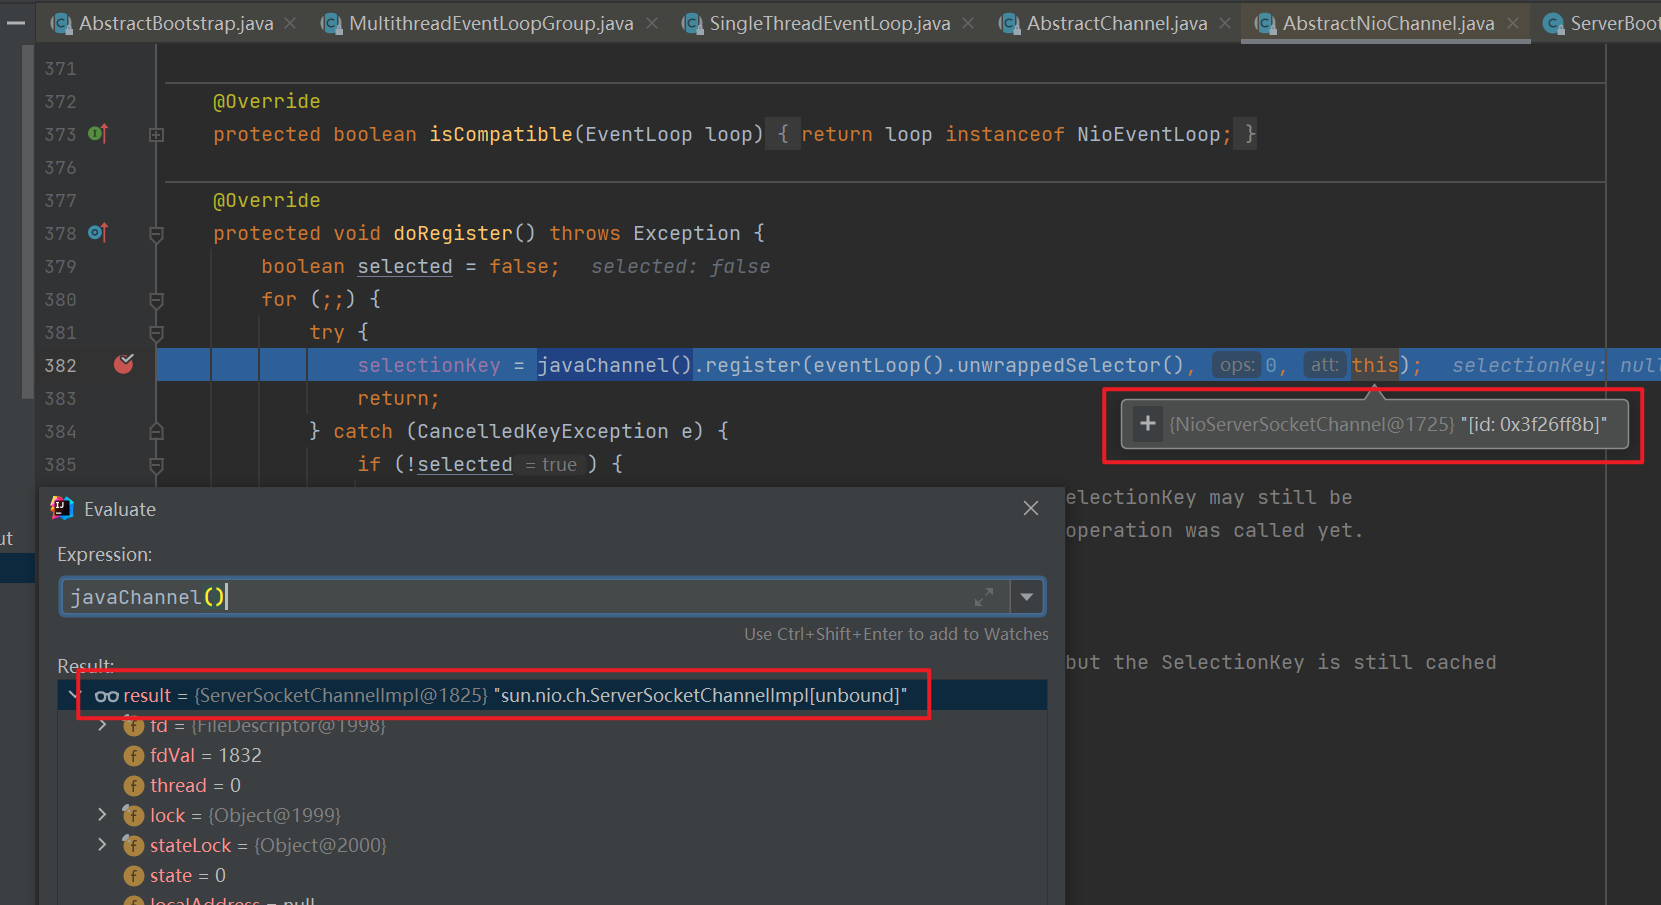
Task: Click inside the javaChannel() expression input
Action: (500, 597)
